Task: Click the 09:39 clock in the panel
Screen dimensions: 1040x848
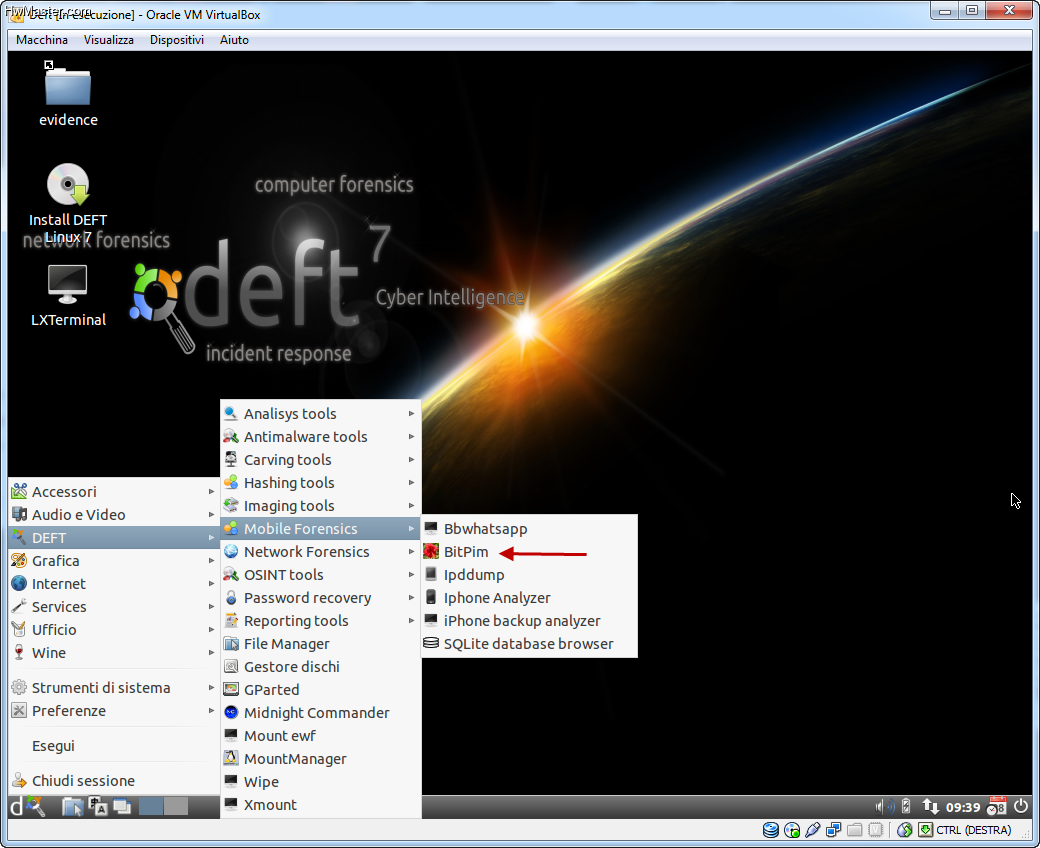Action: (x=962, y=807)
